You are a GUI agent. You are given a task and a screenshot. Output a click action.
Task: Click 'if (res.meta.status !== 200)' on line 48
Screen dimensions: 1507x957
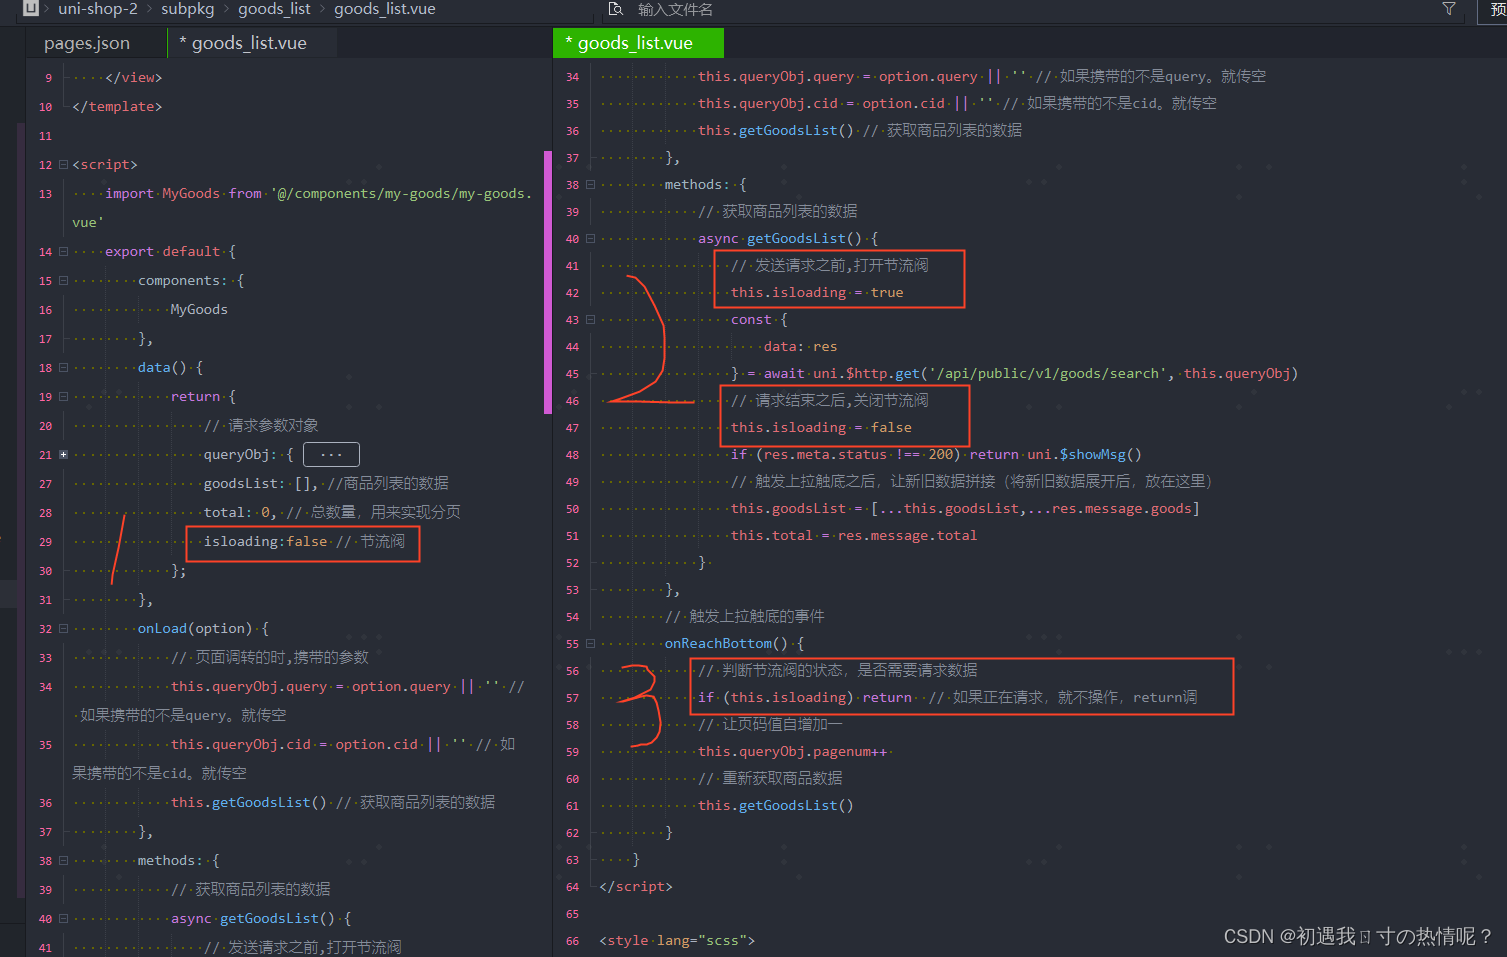(846, 454)
